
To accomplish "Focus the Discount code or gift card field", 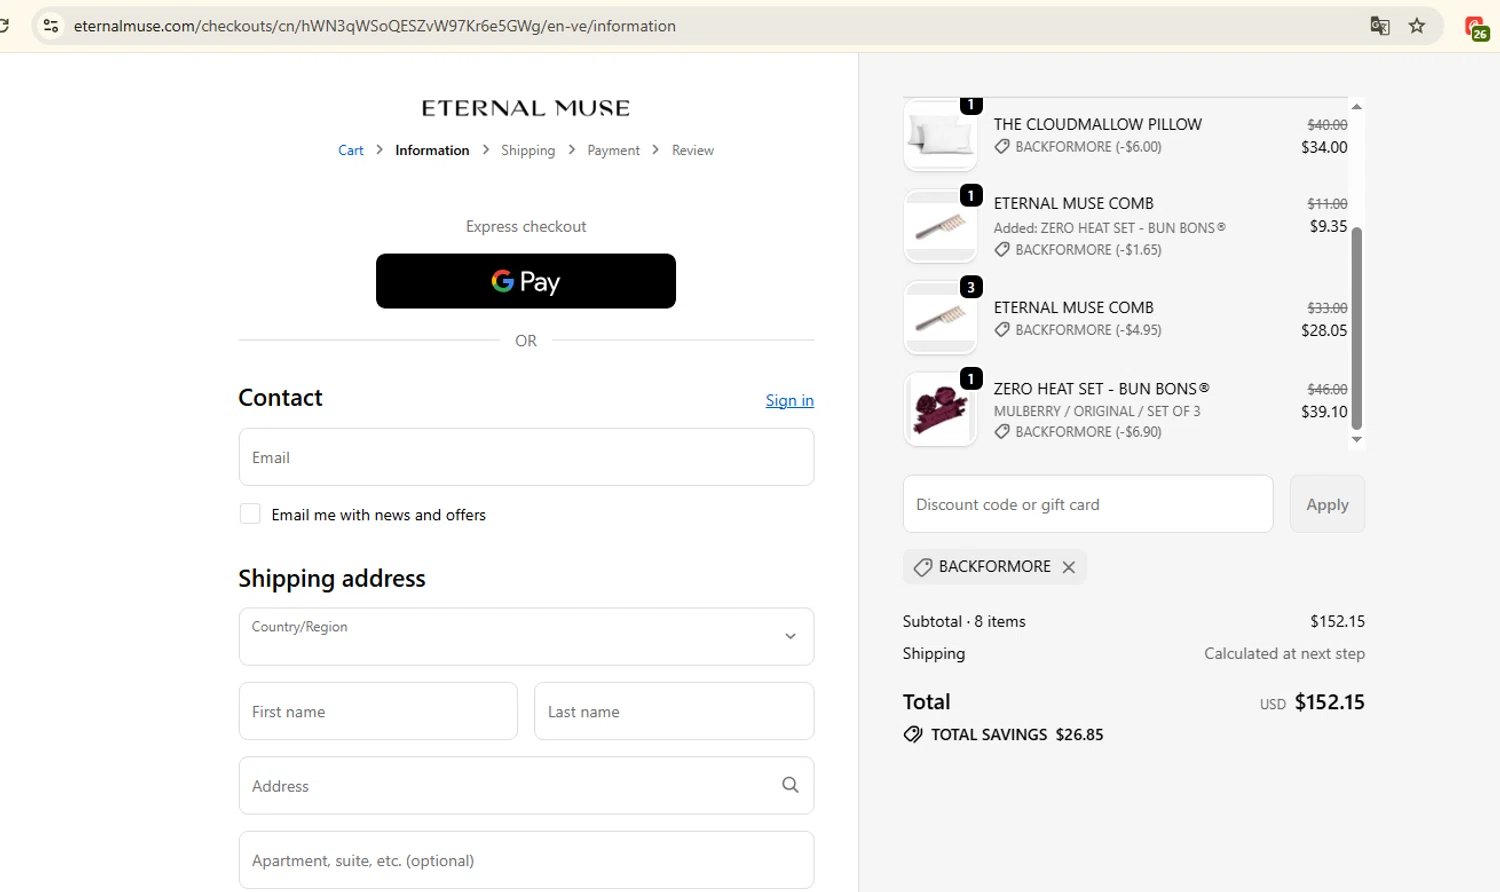I will pyautogui.click(x=1088, y=504).
